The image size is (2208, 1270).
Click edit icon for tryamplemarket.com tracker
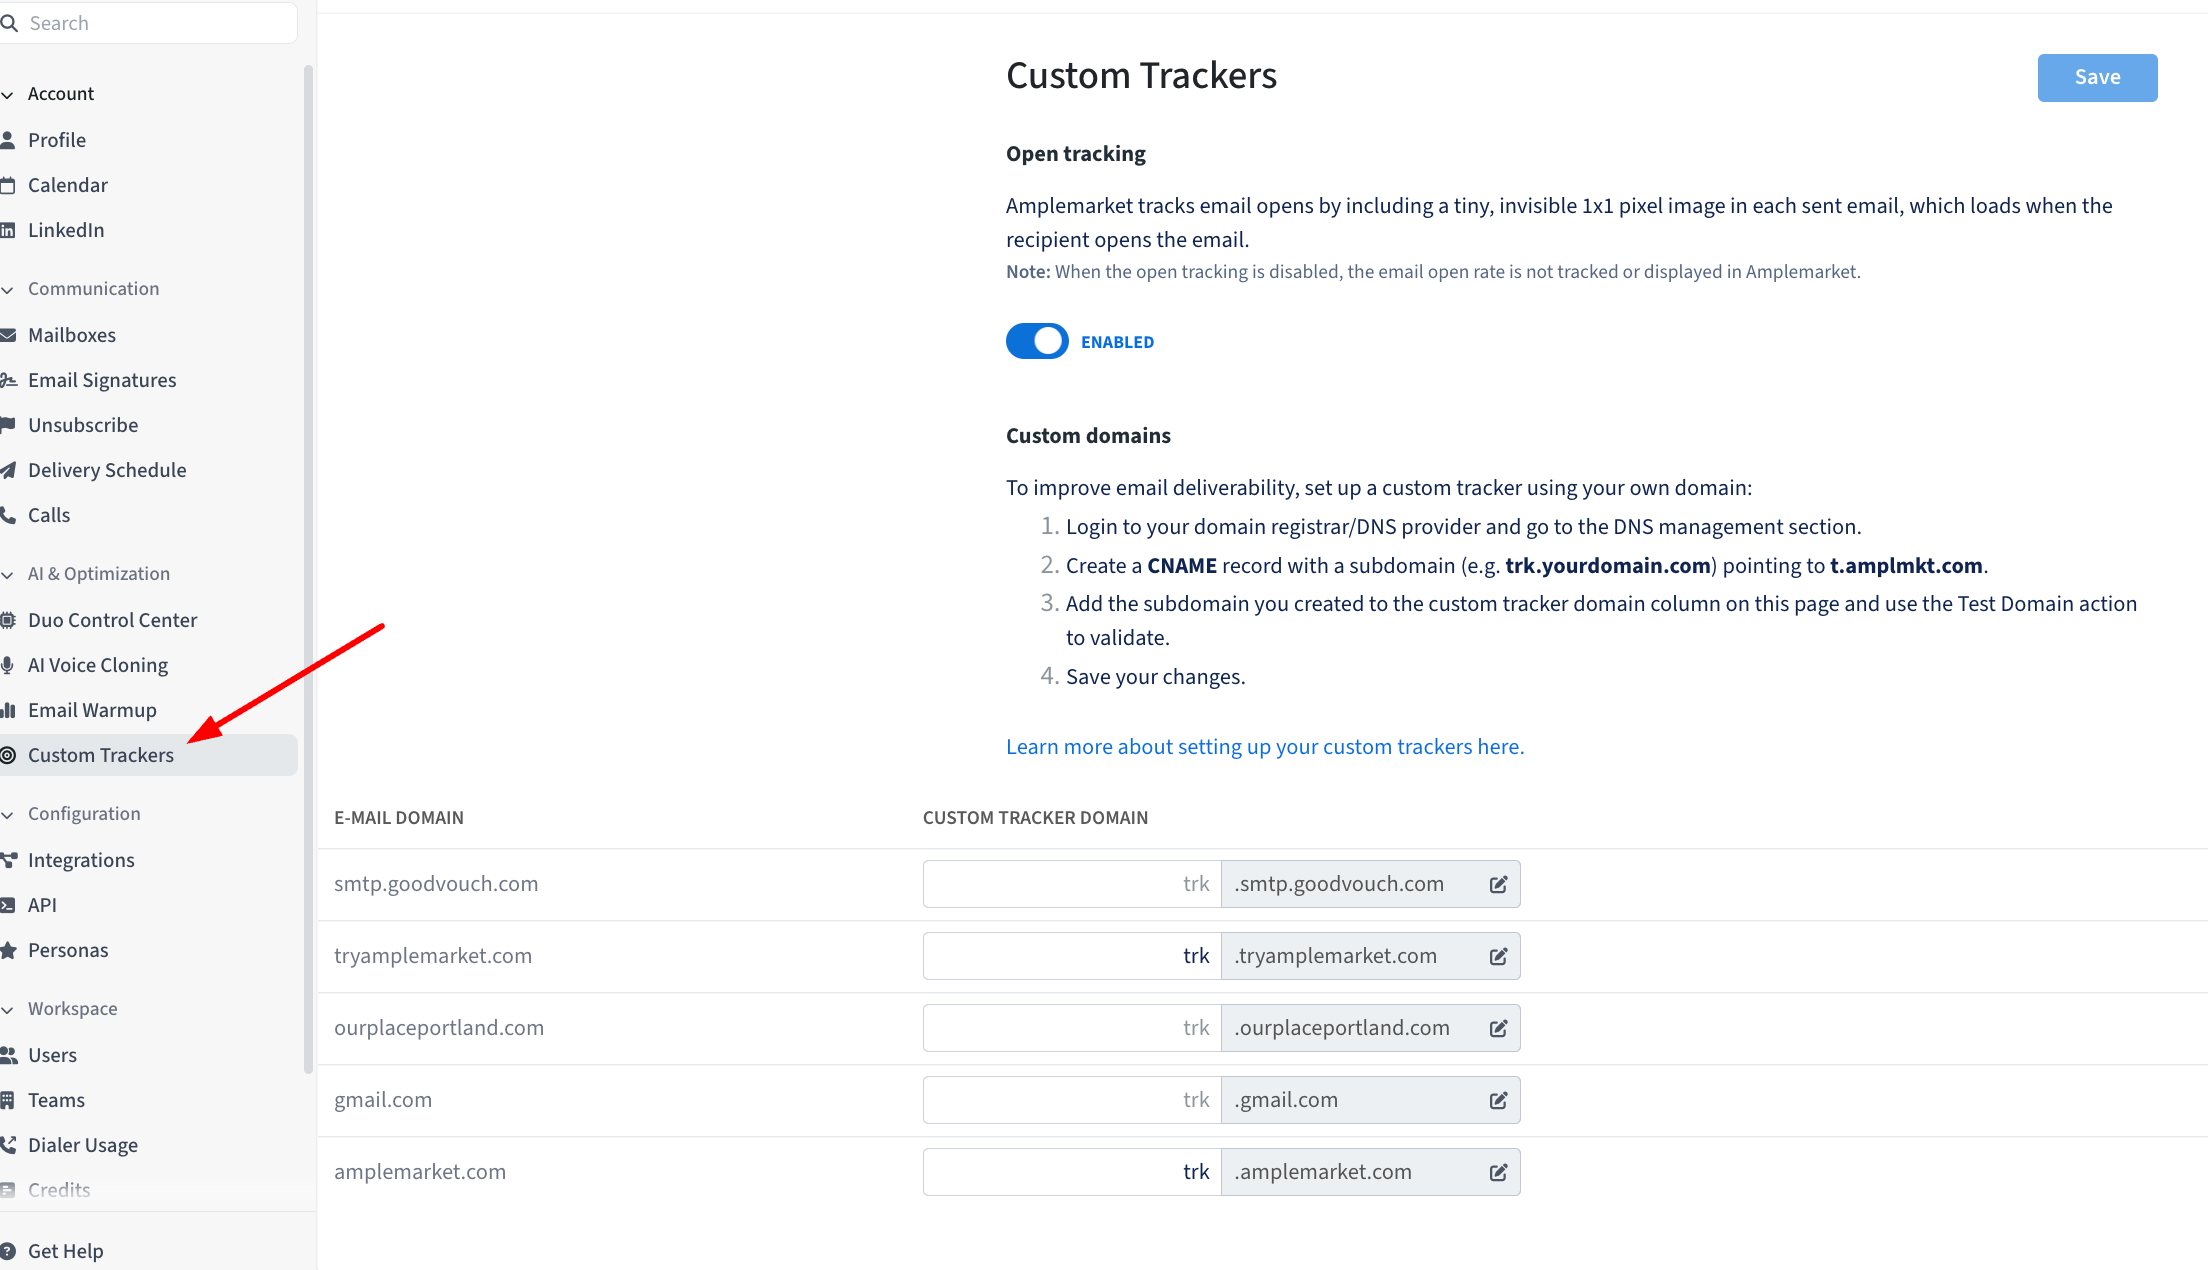(1498, 956)
